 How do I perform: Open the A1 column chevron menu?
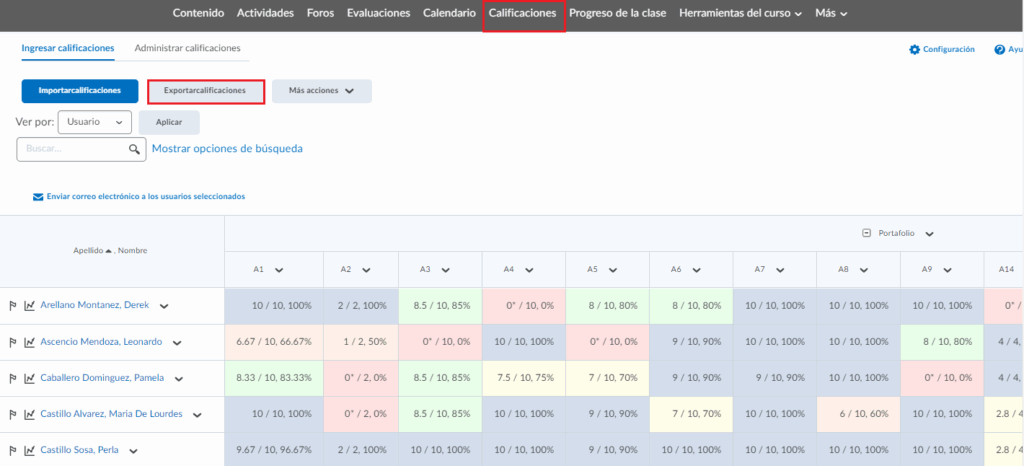(x=278, y=270)
